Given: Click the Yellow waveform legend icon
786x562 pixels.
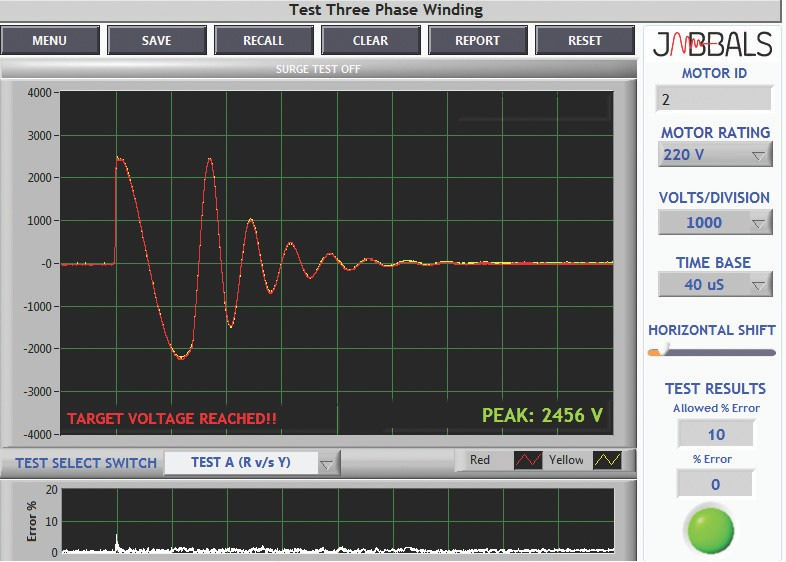Looking at the screenshot, I should tap(607, 460).
